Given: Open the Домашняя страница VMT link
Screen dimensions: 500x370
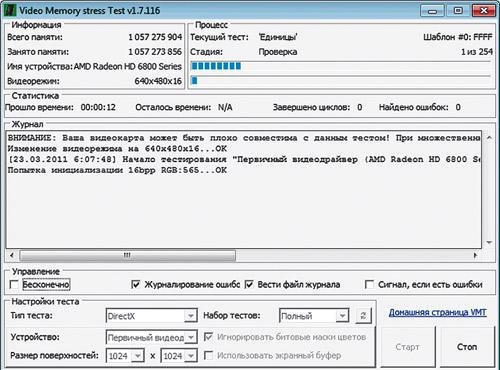Looking at the screenshot, I should pyautogui.click(x=437, y=313).
